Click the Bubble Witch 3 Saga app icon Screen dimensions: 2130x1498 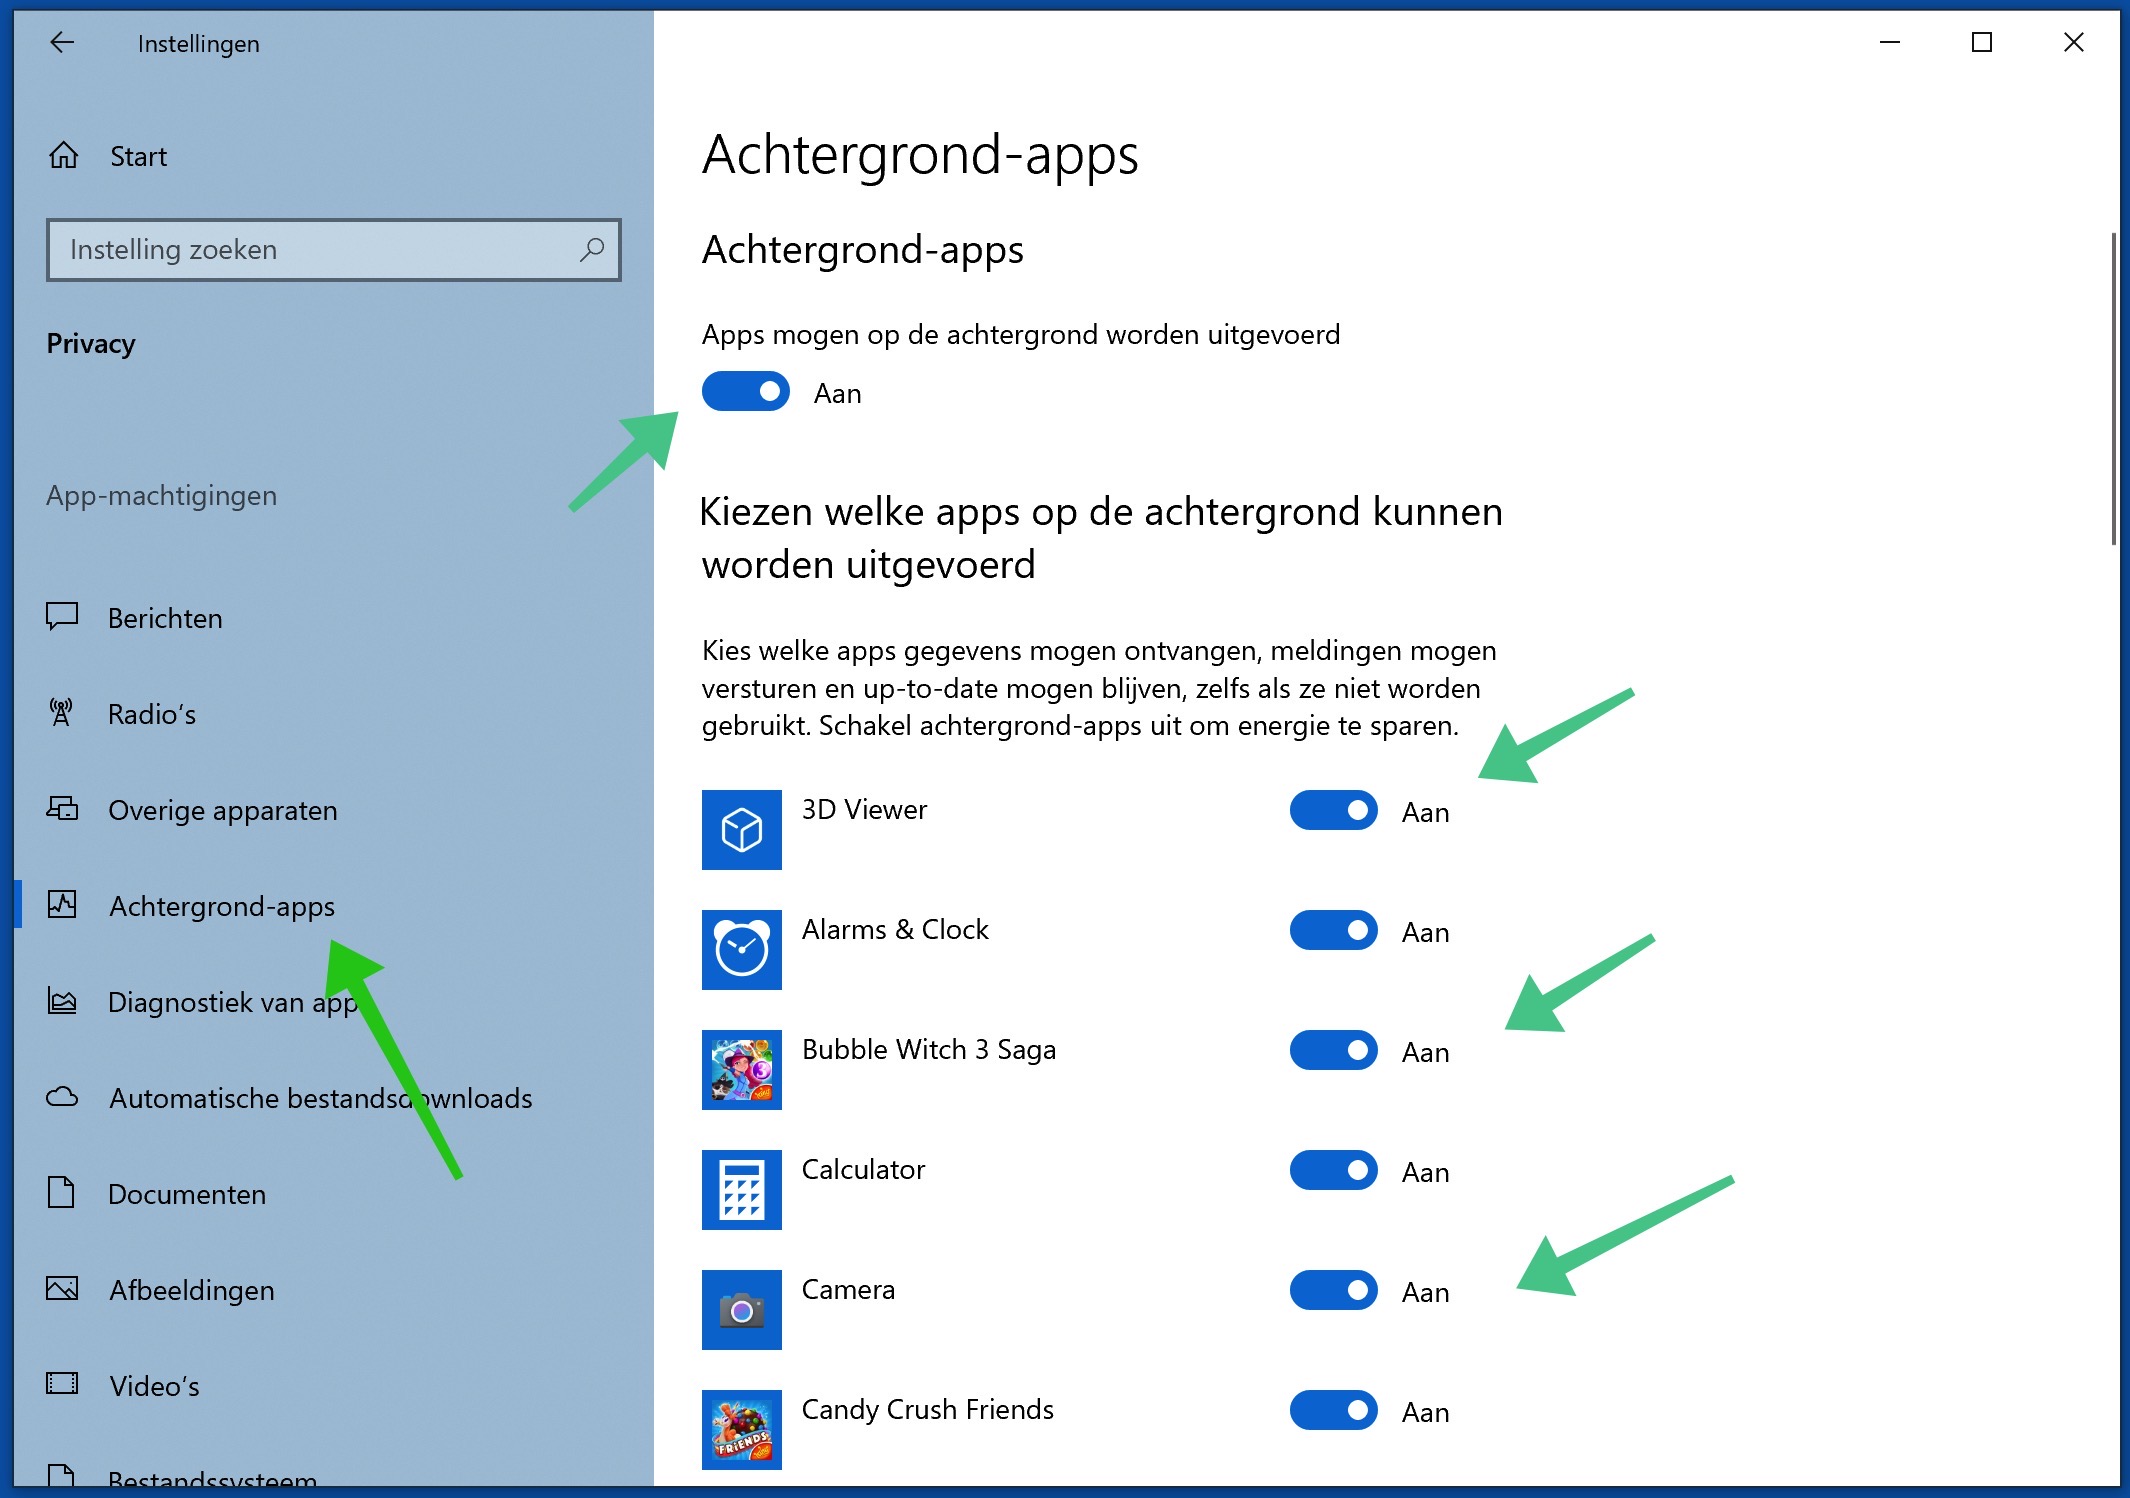pos(741,1051)
